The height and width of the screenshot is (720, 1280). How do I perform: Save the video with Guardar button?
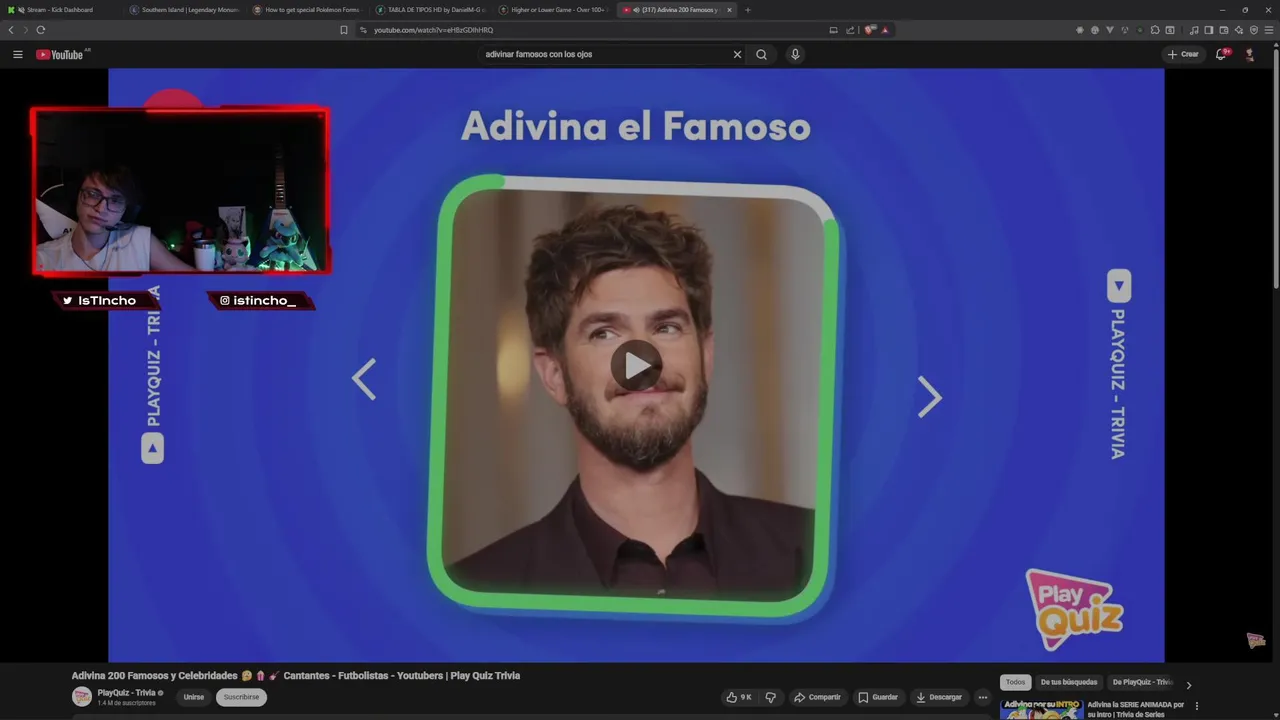click(877, 697)
